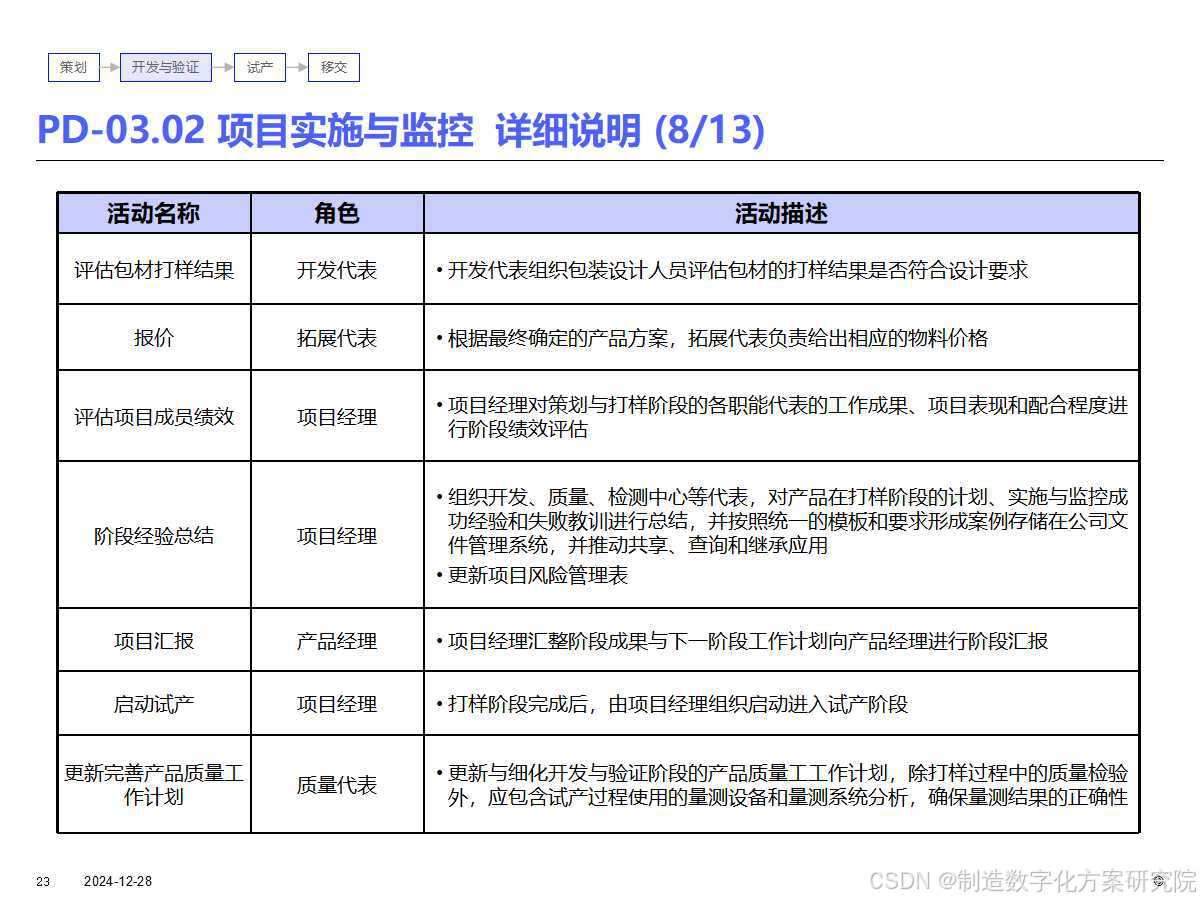Select the 活动名称 table header
The height and width of the screenshot is (900, 1200).
pyautogui.click(x=154, y=213)
